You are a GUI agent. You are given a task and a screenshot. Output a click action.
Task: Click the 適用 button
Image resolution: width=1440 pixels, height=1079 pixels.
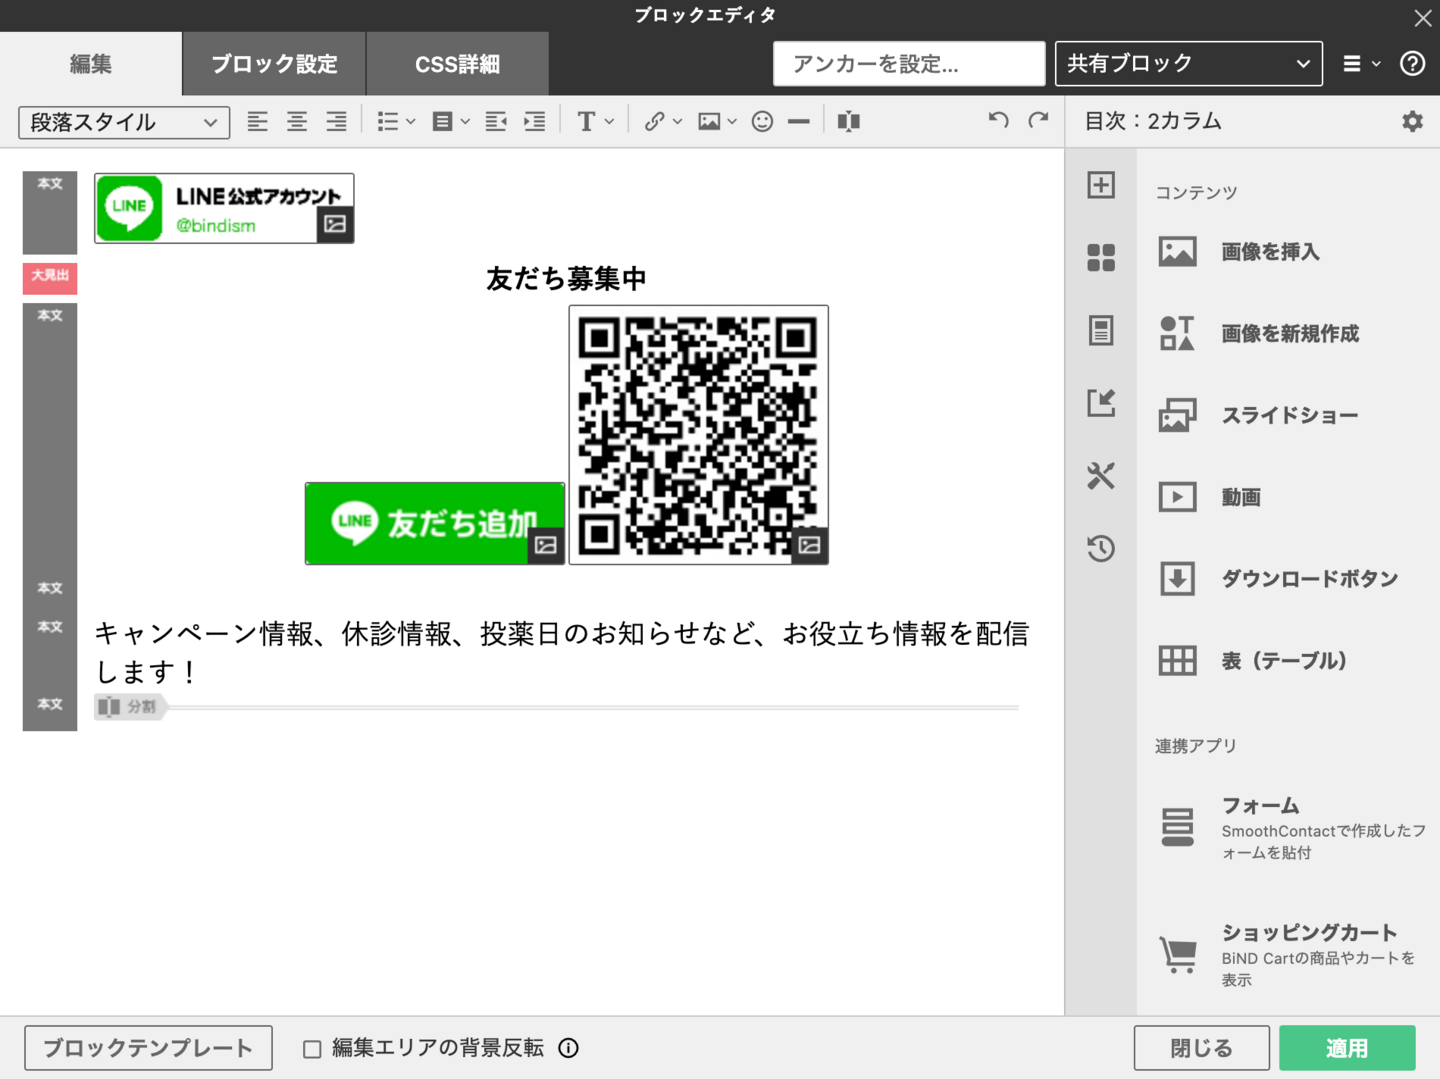point(1347,1048)
